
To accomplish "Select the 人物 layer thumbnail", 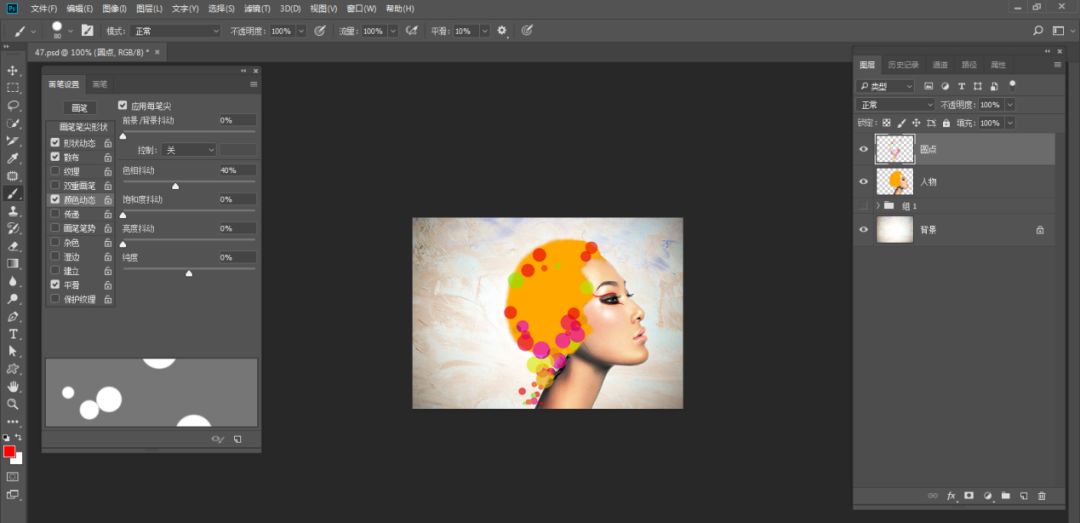I will click(x=895, y=182).
